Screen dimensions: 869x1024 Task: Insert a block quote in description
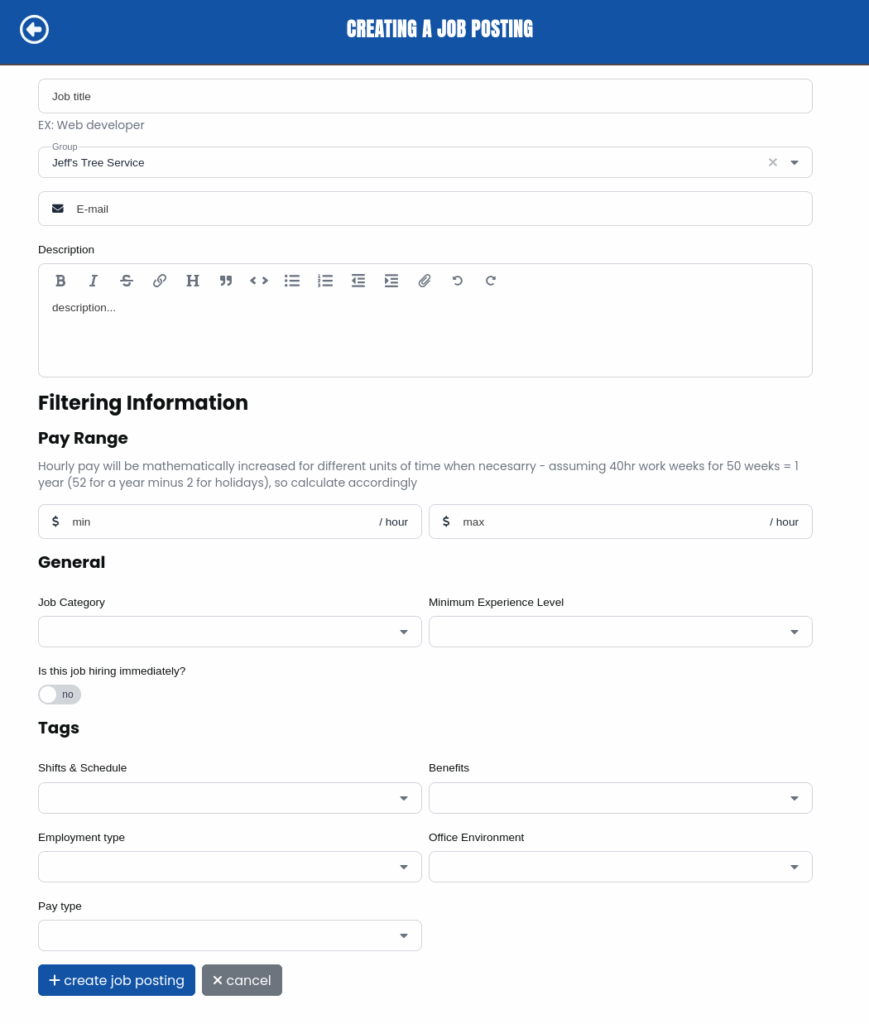click(226, 281)
